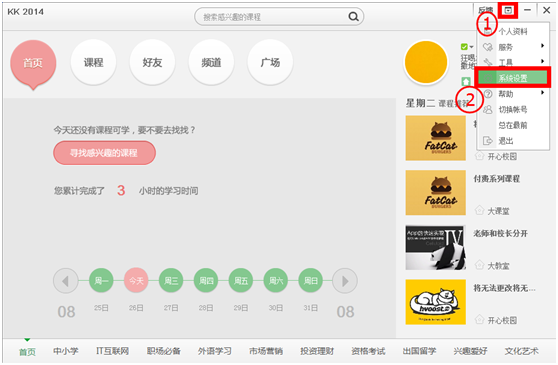Expand the 服务 submenu arrow

pos(542,46)
